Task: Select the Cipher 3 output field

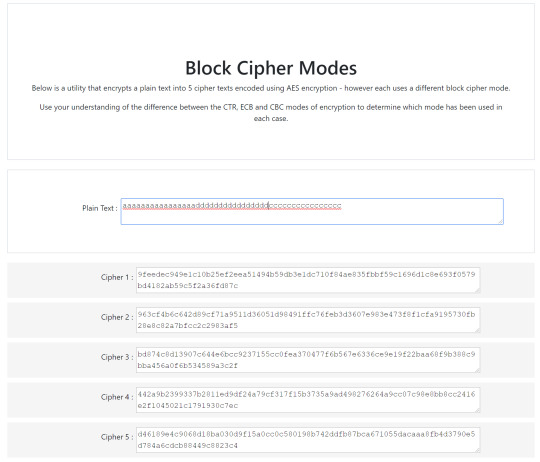Action: click(x=308, y=360)
